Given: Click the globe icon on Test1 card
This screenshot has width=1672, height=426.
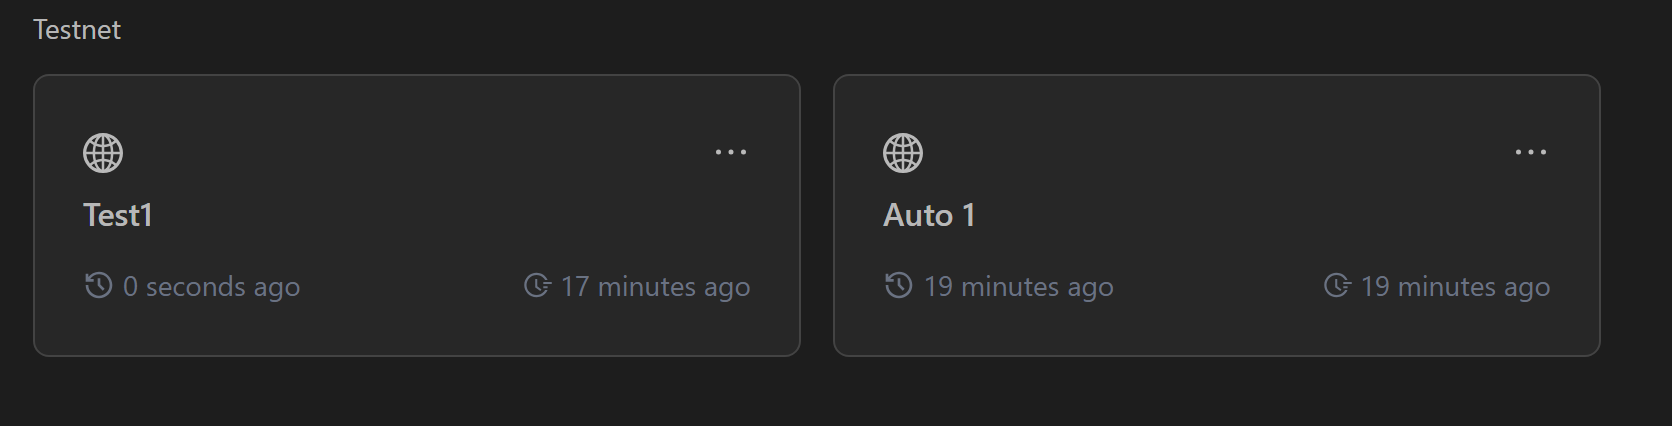Looking at the screenshot, I should tap(103, 153).
